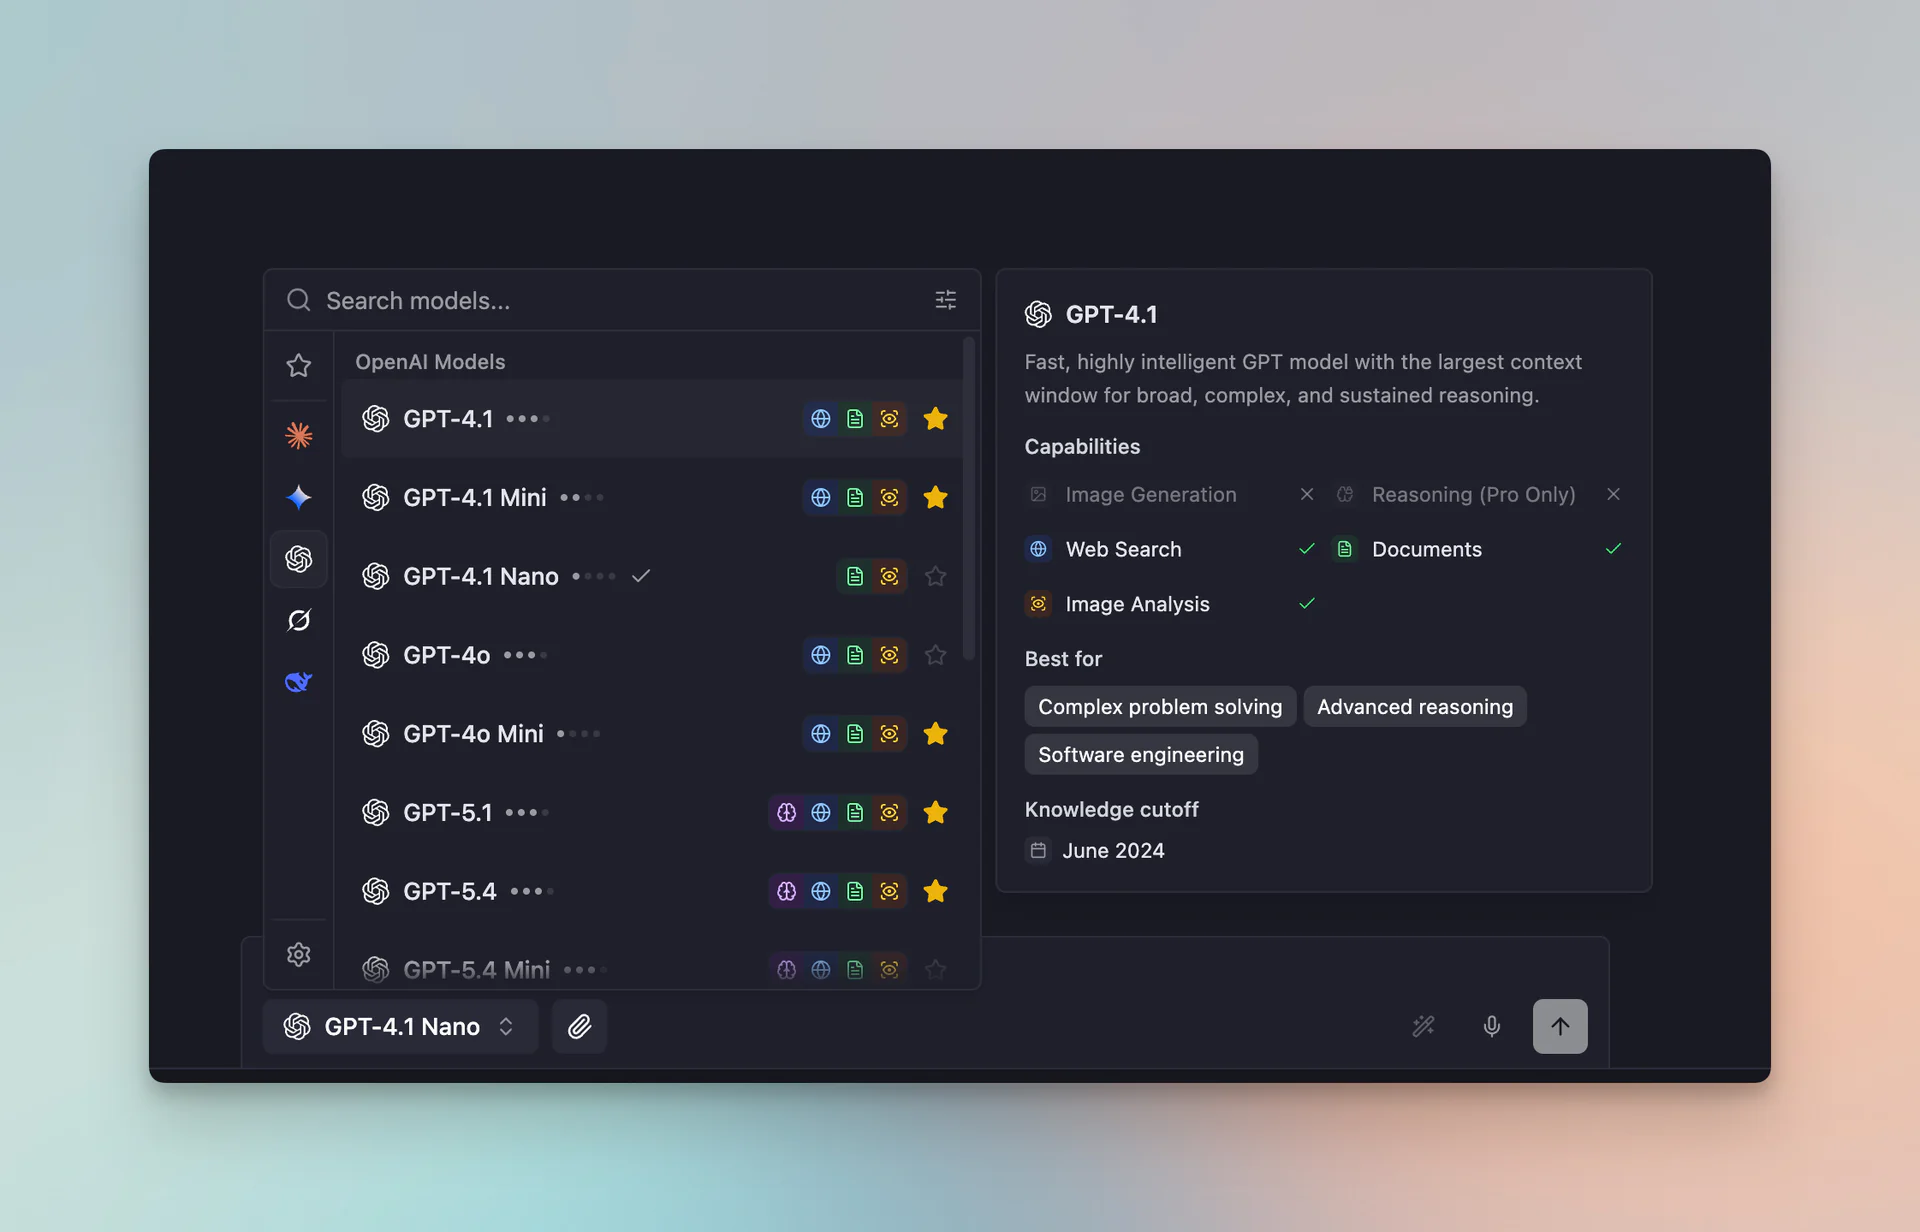Pick the GPT-4.1 Nano model

[x=651, y=576]
